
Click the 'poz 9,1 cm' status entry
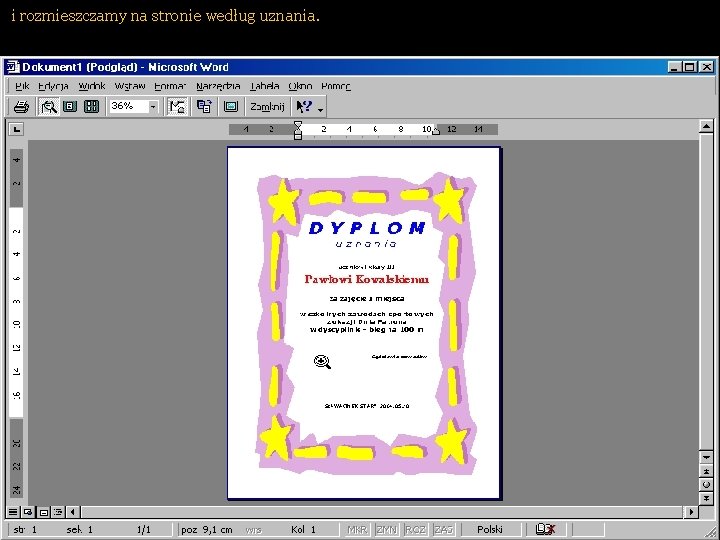point(207,530)
